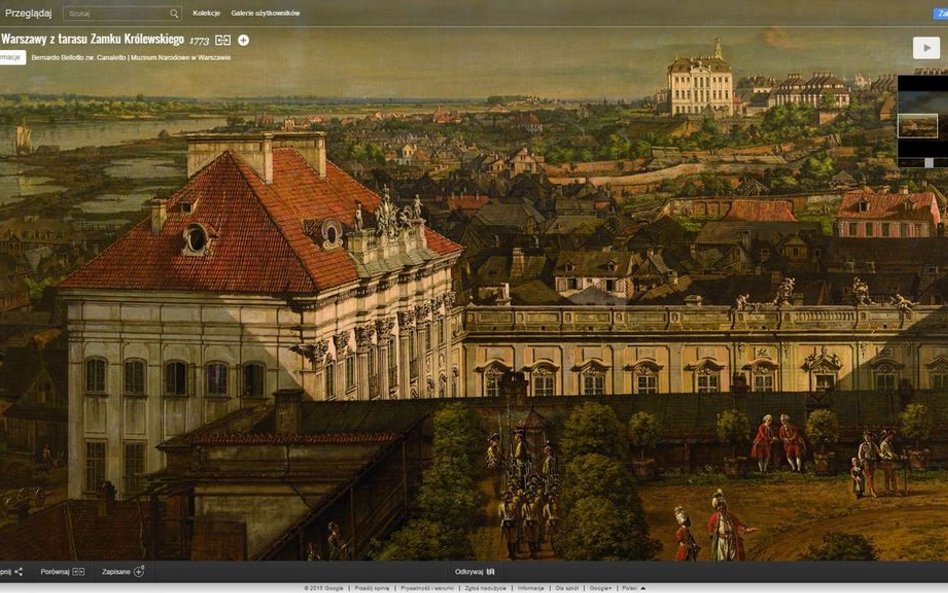The width and height of the screenshot is (948, 593).
Task: Open Kolekcje in top navigation
Action: (206, 13)
